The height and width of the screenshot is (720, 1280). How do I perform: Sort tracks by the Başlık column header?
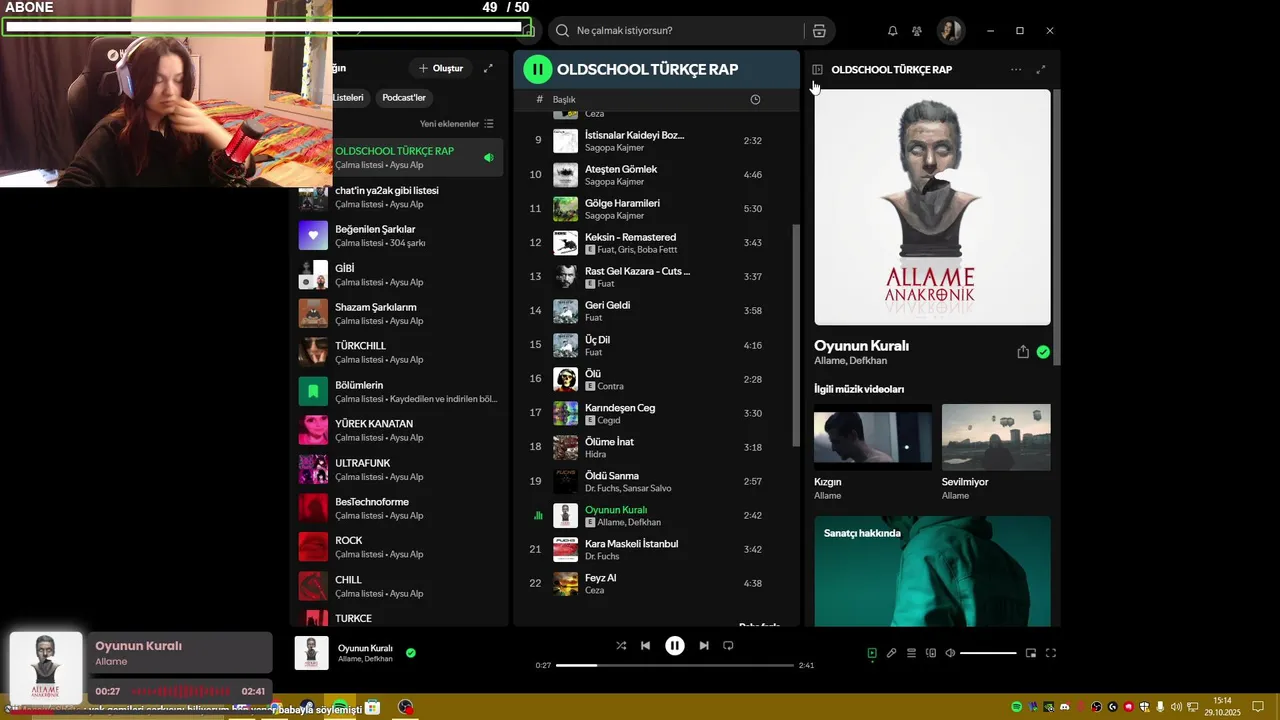564,100
